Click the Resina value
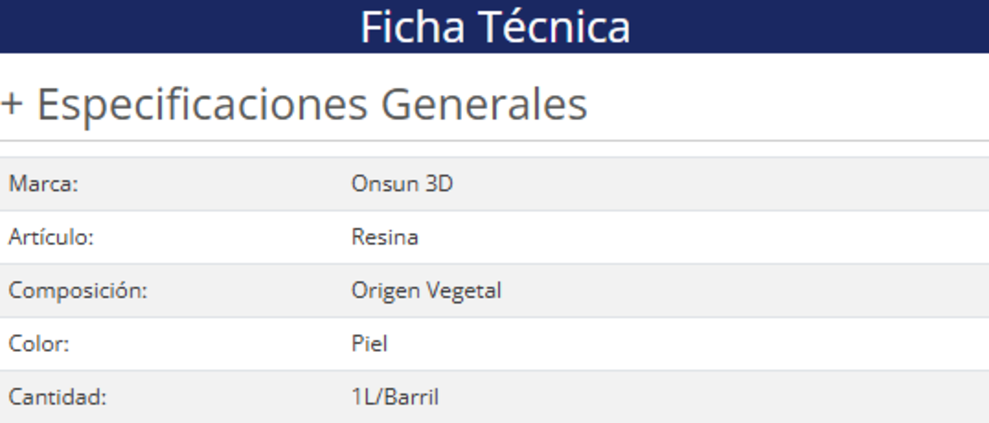 click(x=385, y=237)
